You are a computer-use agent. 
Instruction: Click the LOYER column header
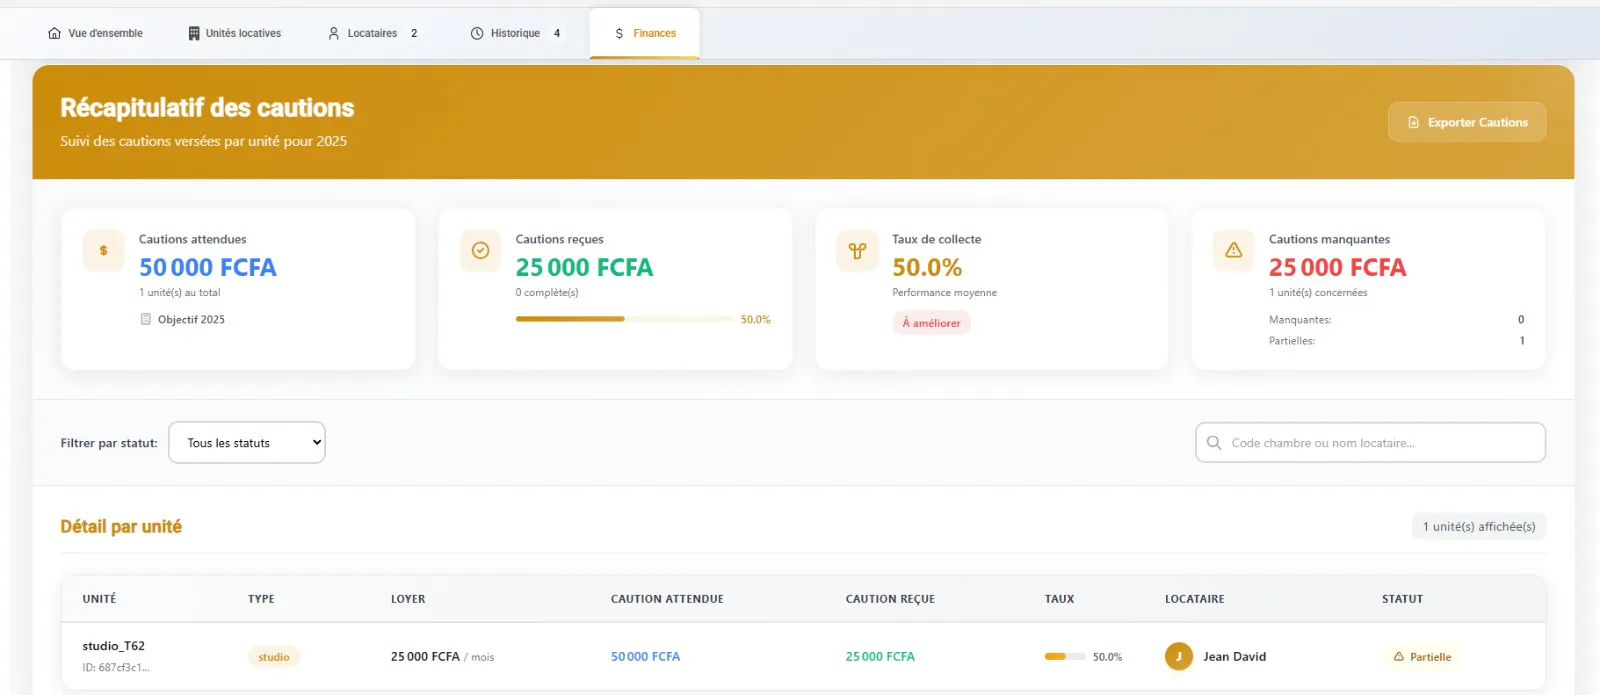pyautogui.click(x=408, y=599)
